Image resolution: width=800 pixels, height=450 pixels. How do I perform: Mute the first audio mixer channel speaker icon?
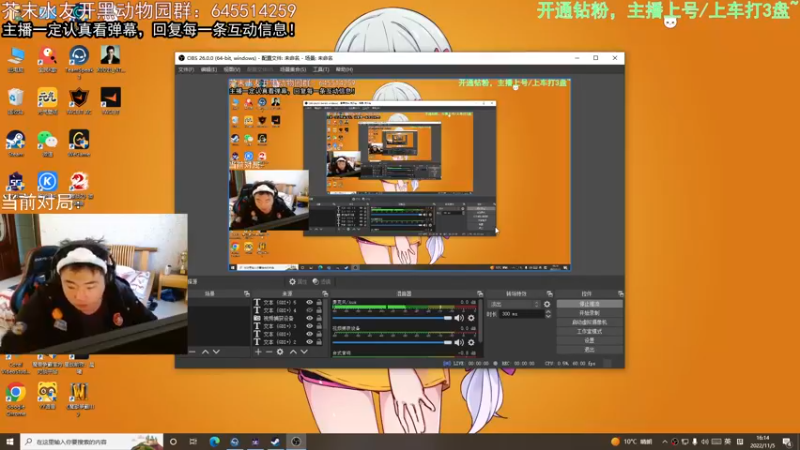459,318
